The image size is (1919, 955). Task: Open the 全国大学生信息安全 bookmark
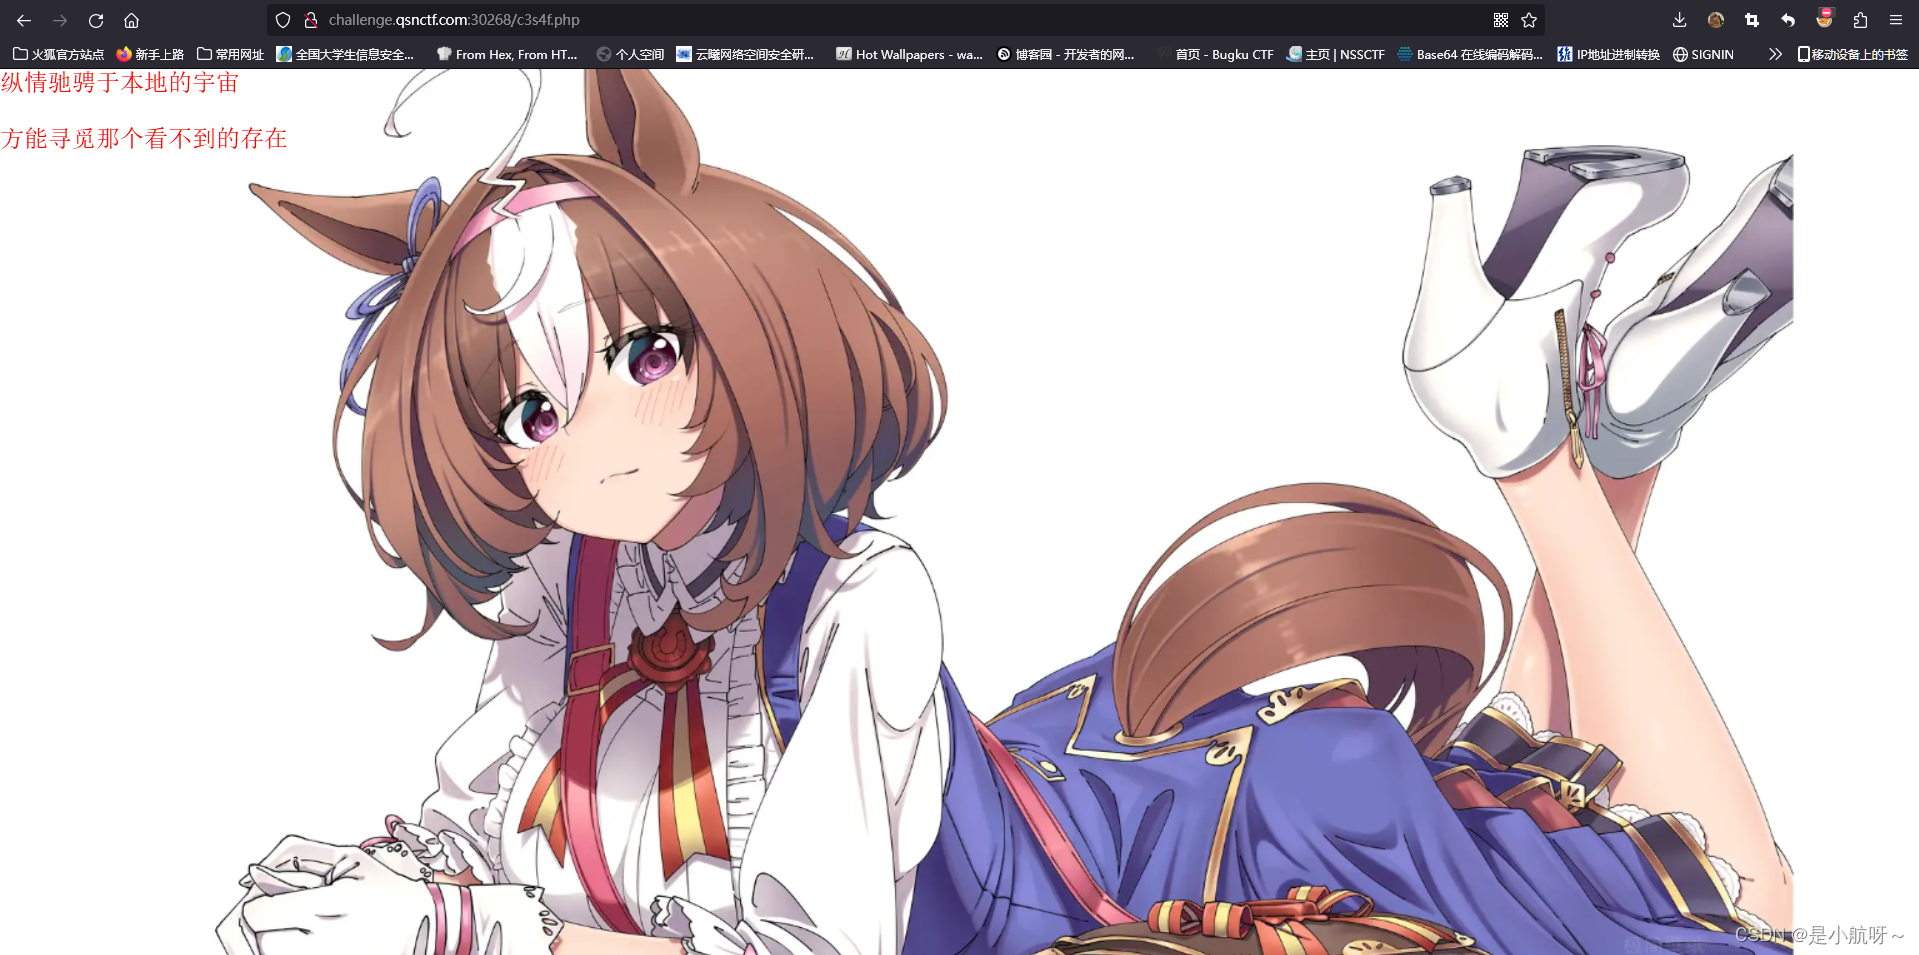pyautogui.click(x=346, y=54)
